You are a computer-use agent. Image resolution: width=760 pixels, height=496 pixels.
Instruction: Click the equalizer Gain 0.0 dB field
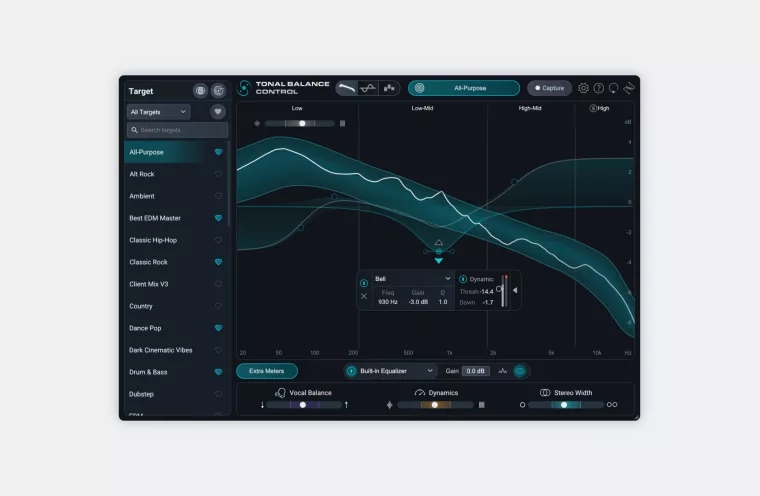tap(475, 371)
